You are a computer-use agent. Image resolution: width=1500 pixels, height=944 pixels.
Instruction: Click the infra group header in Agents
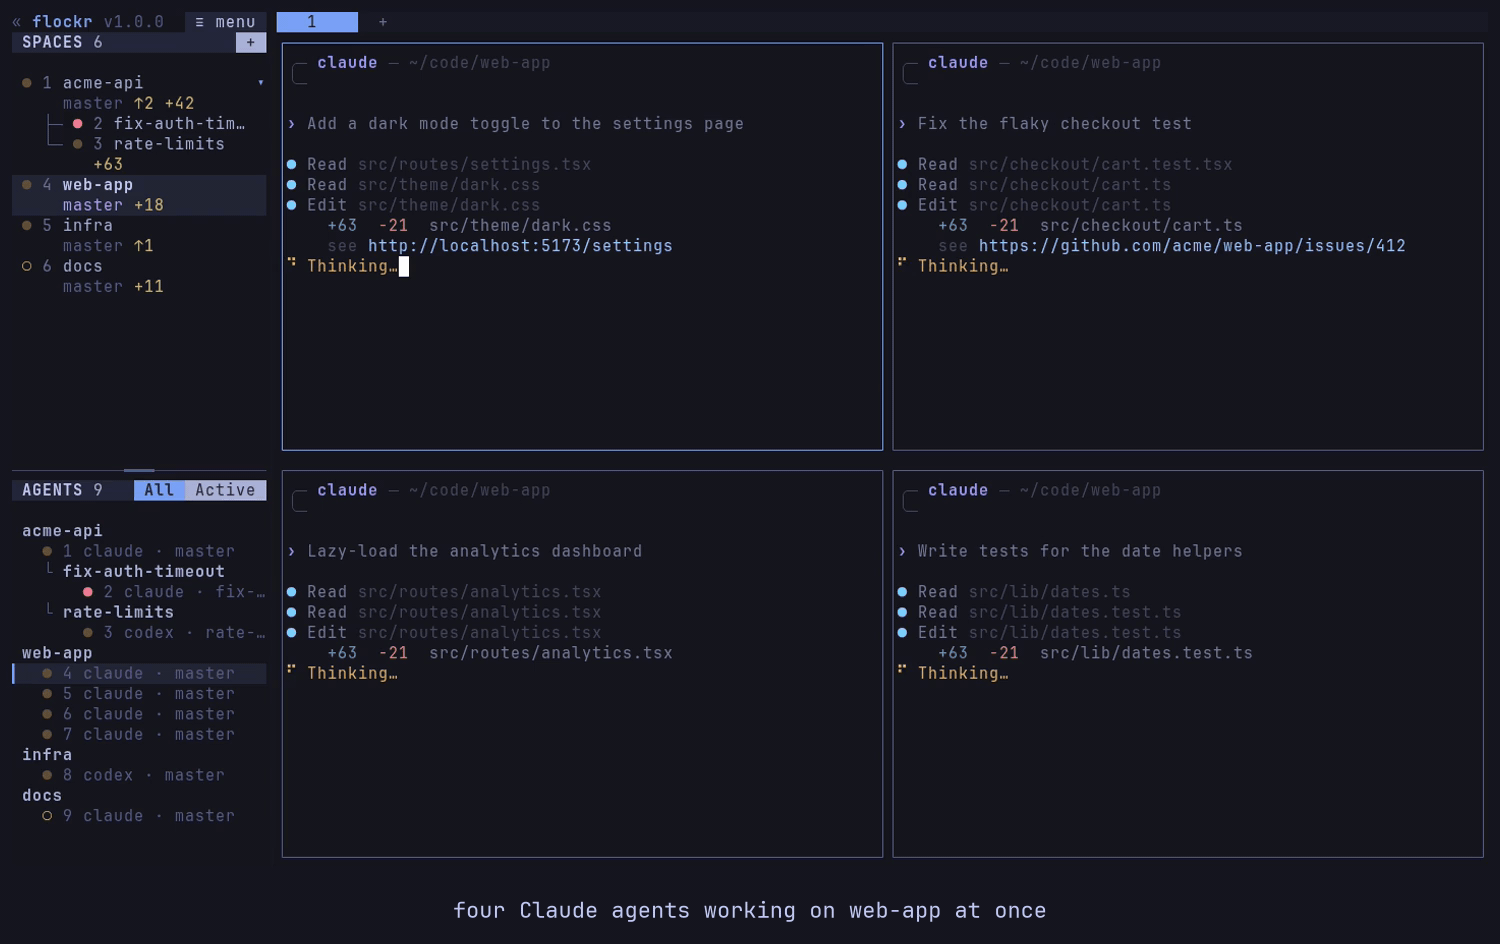pos(47,755)
